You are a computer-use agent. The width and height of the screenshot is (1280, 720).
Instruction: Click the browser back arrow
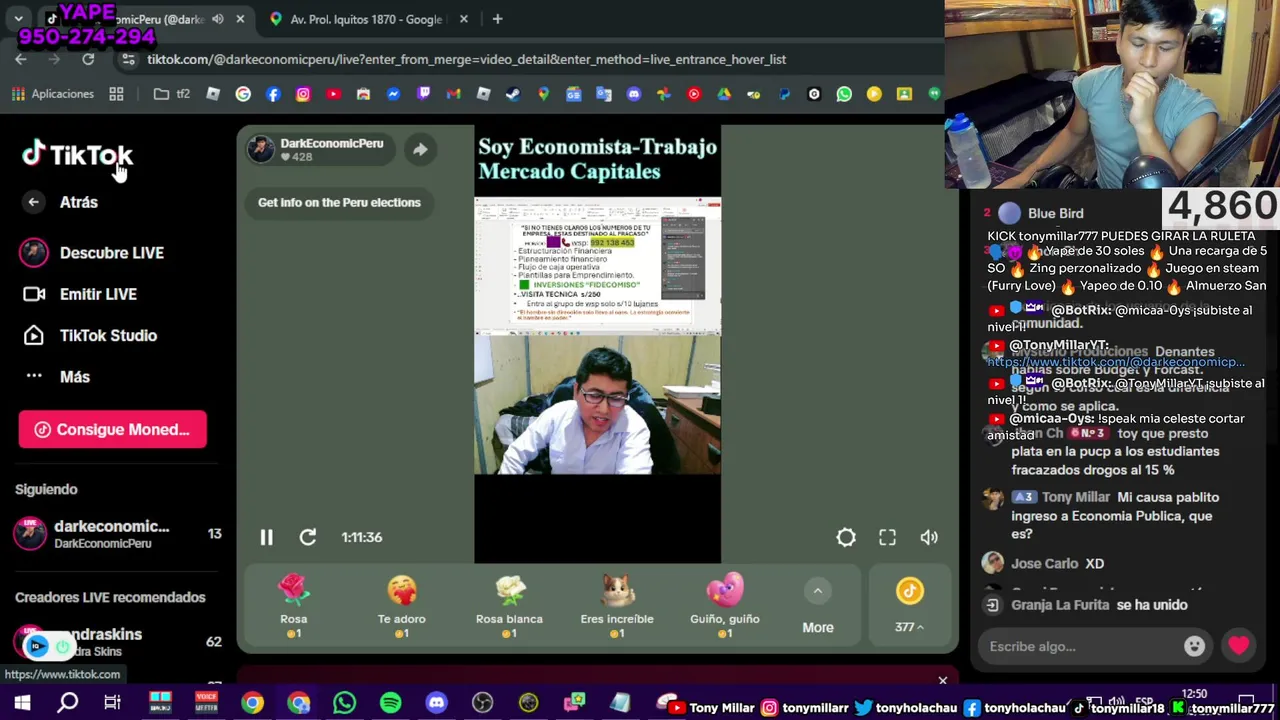click(21, 60)
